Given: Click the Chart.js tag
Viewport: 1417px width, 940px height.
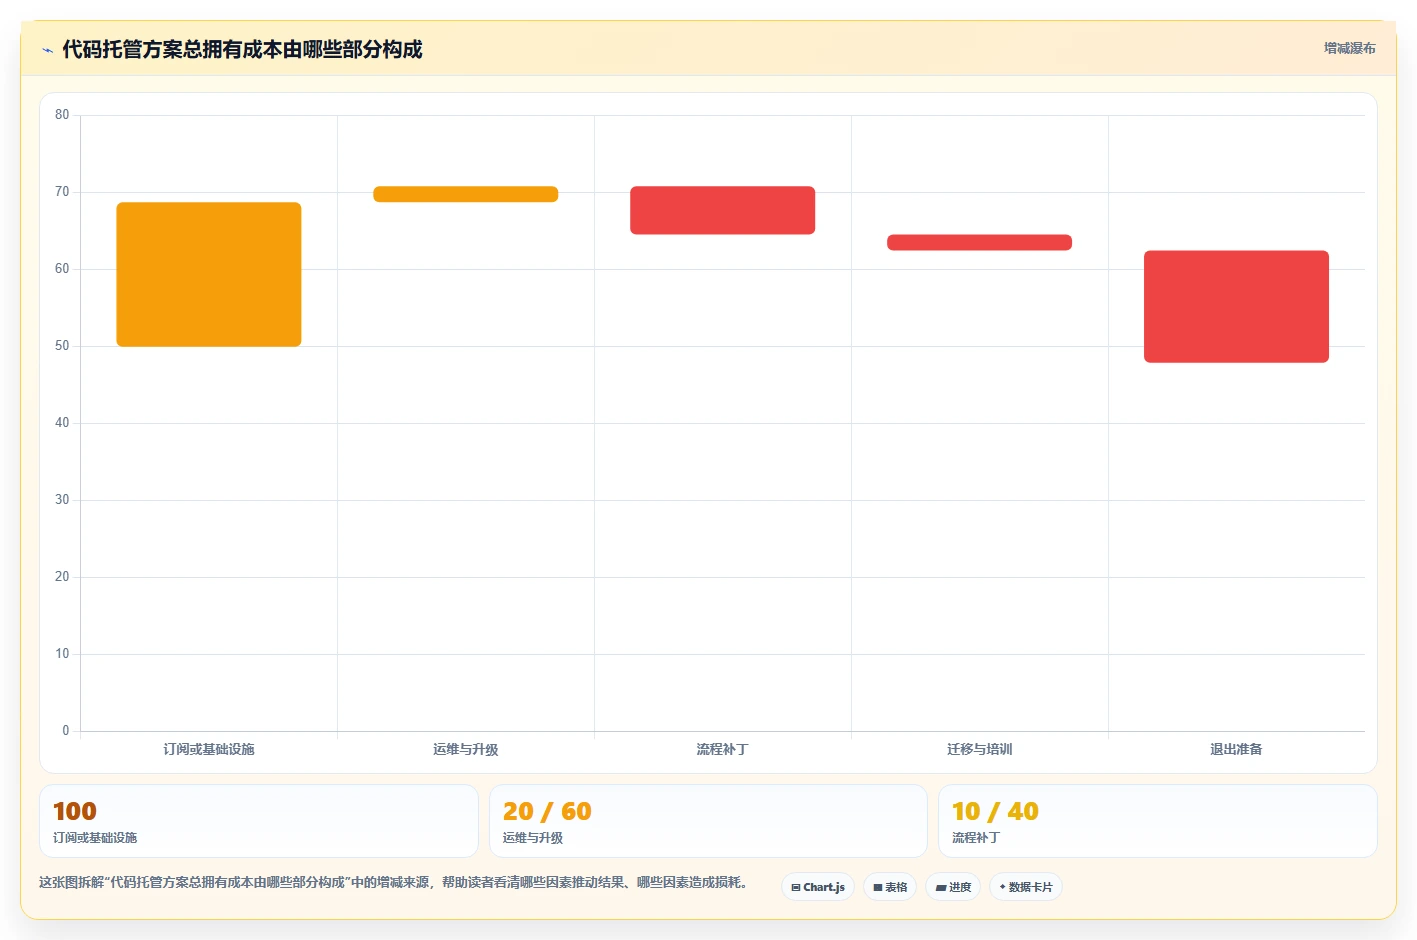Looking at the screenshot, I should pyautogui.click(x=818, y=887).
